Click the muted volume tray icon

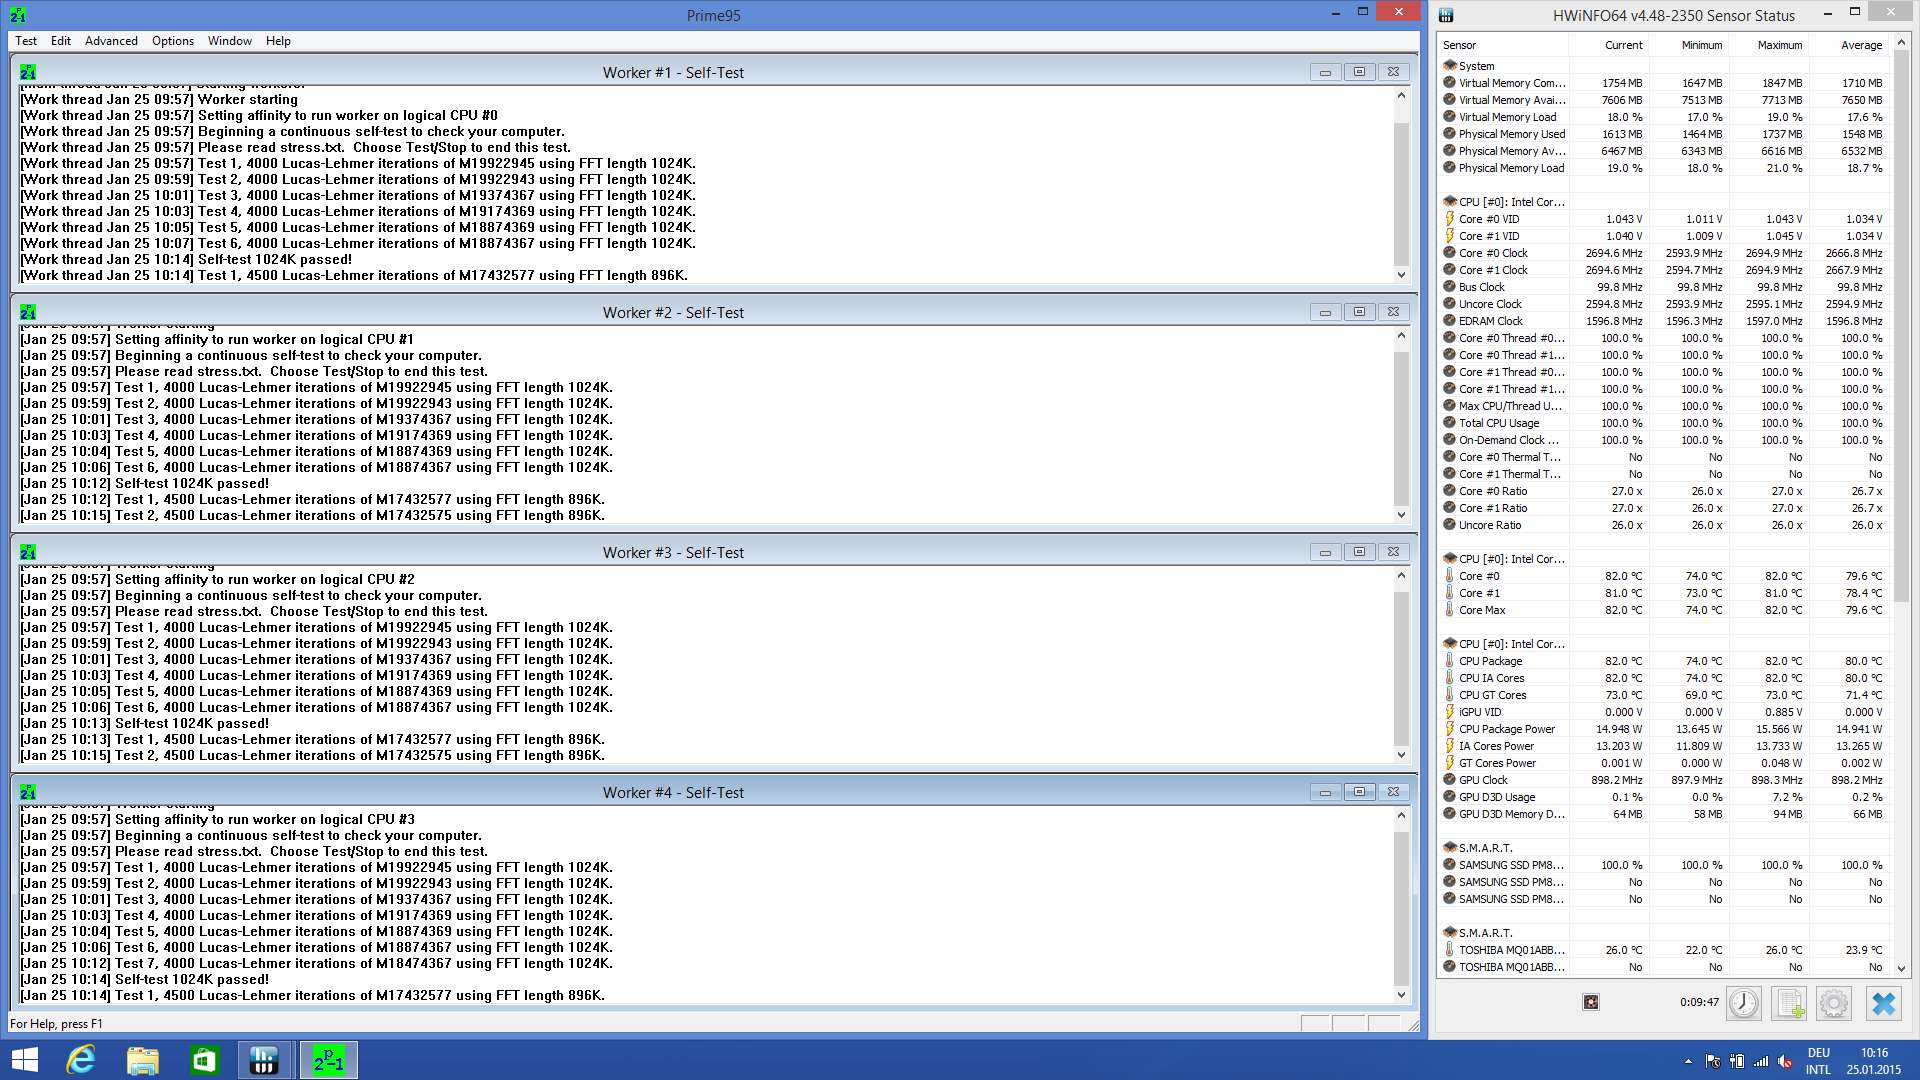[x=1785, y=1062]
